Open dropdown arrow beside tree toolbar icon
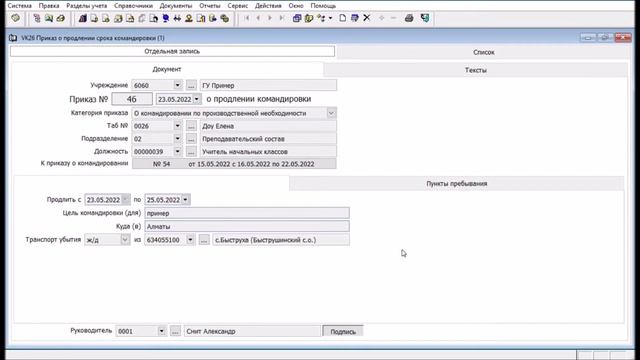The height and width of the screenshot is (360, 640). click(x=330, y=18)
